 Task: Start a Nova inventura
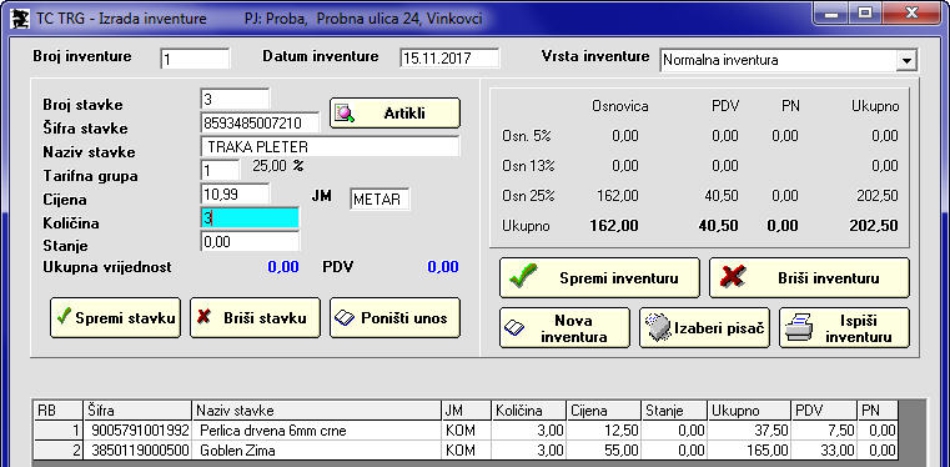coord(565,329)
